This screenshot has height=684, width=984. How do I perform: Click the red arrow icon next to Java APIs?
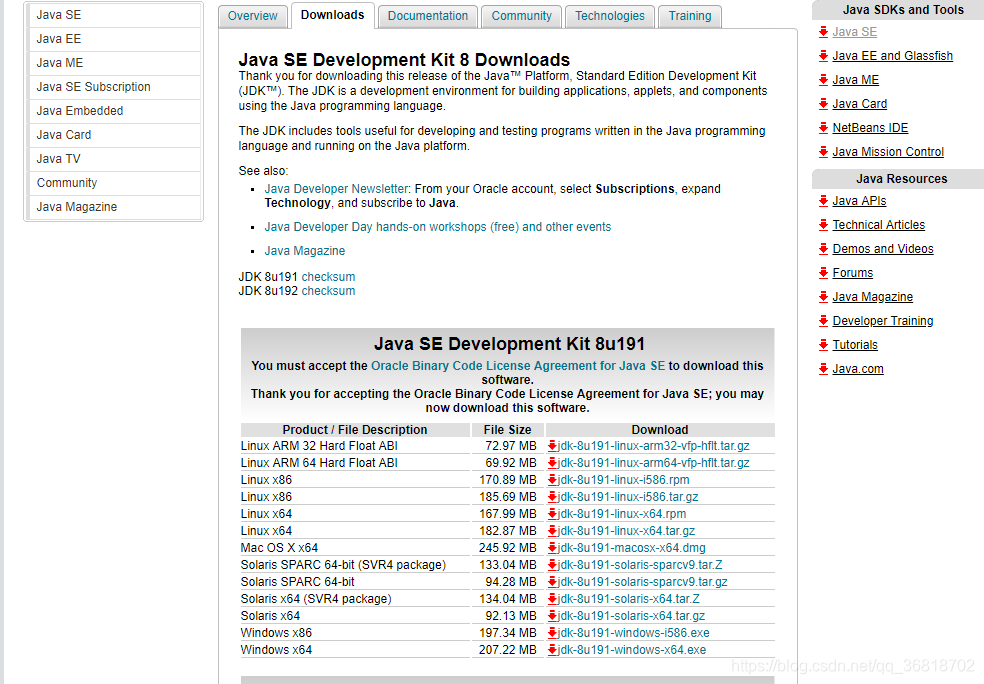point(824,201)
